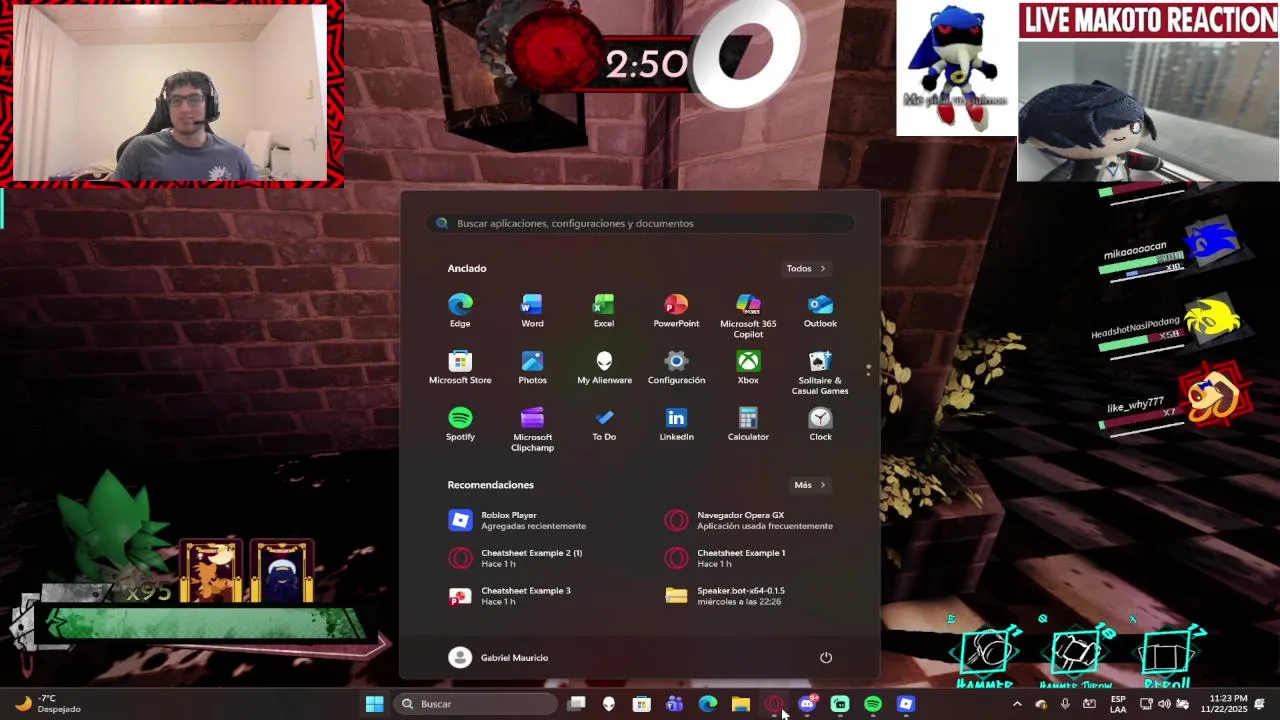Show all apps with Todos button
Screen dimensions: 1280x720
click(x=805, y=268)
